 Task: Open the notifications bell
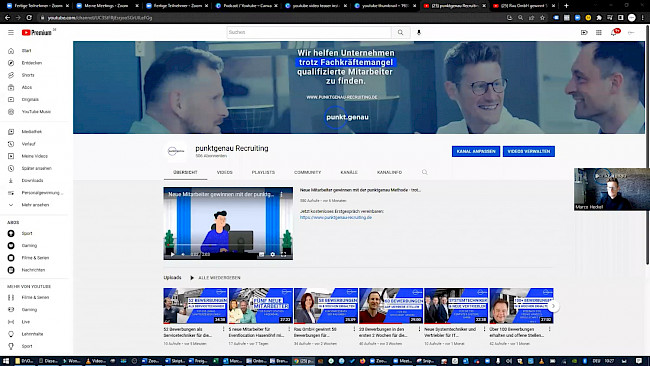[x=614, y=32]
